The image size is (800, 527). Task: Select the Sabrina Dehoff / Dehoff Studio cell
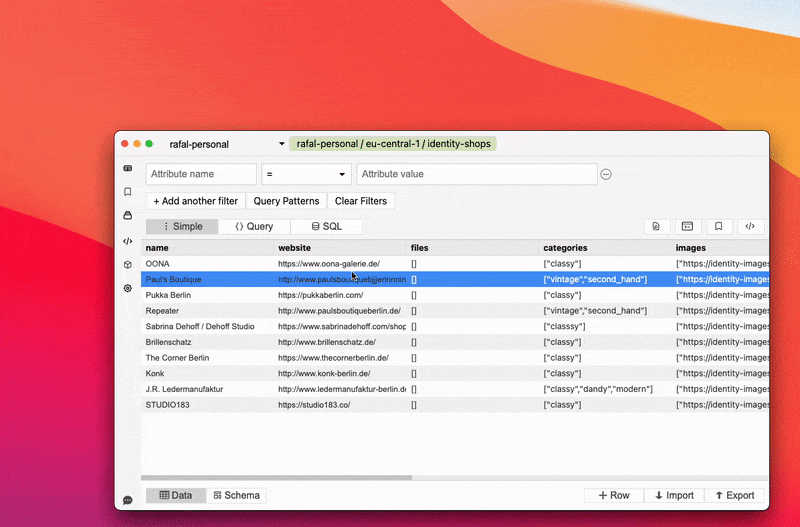click(207, 327)
